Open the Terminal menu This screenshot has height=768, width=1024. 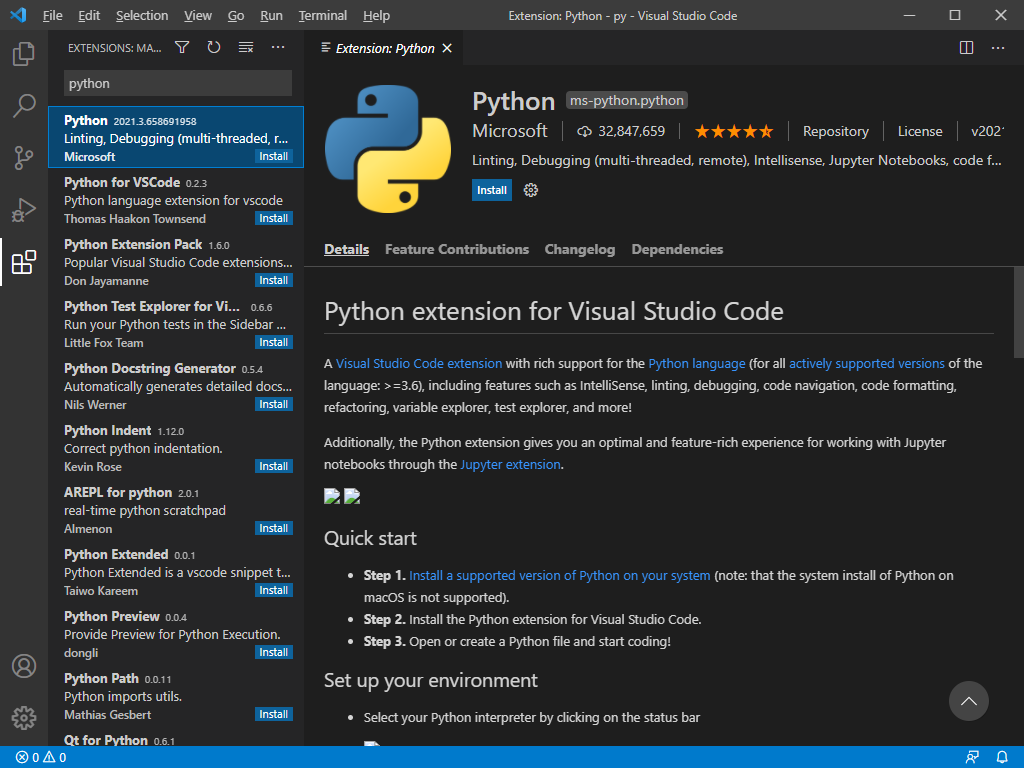pos(323,16)
